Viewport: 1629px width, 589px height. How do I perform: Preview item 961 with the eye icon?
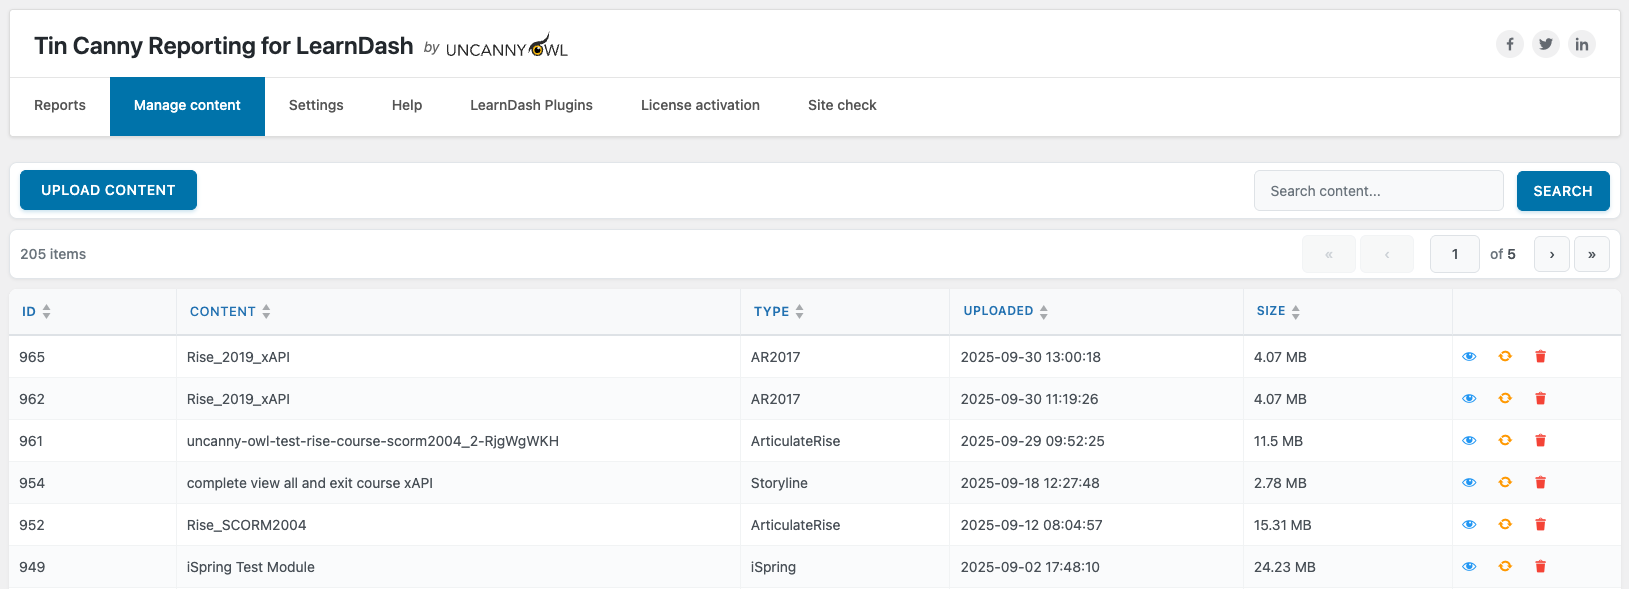[1469, 441]
